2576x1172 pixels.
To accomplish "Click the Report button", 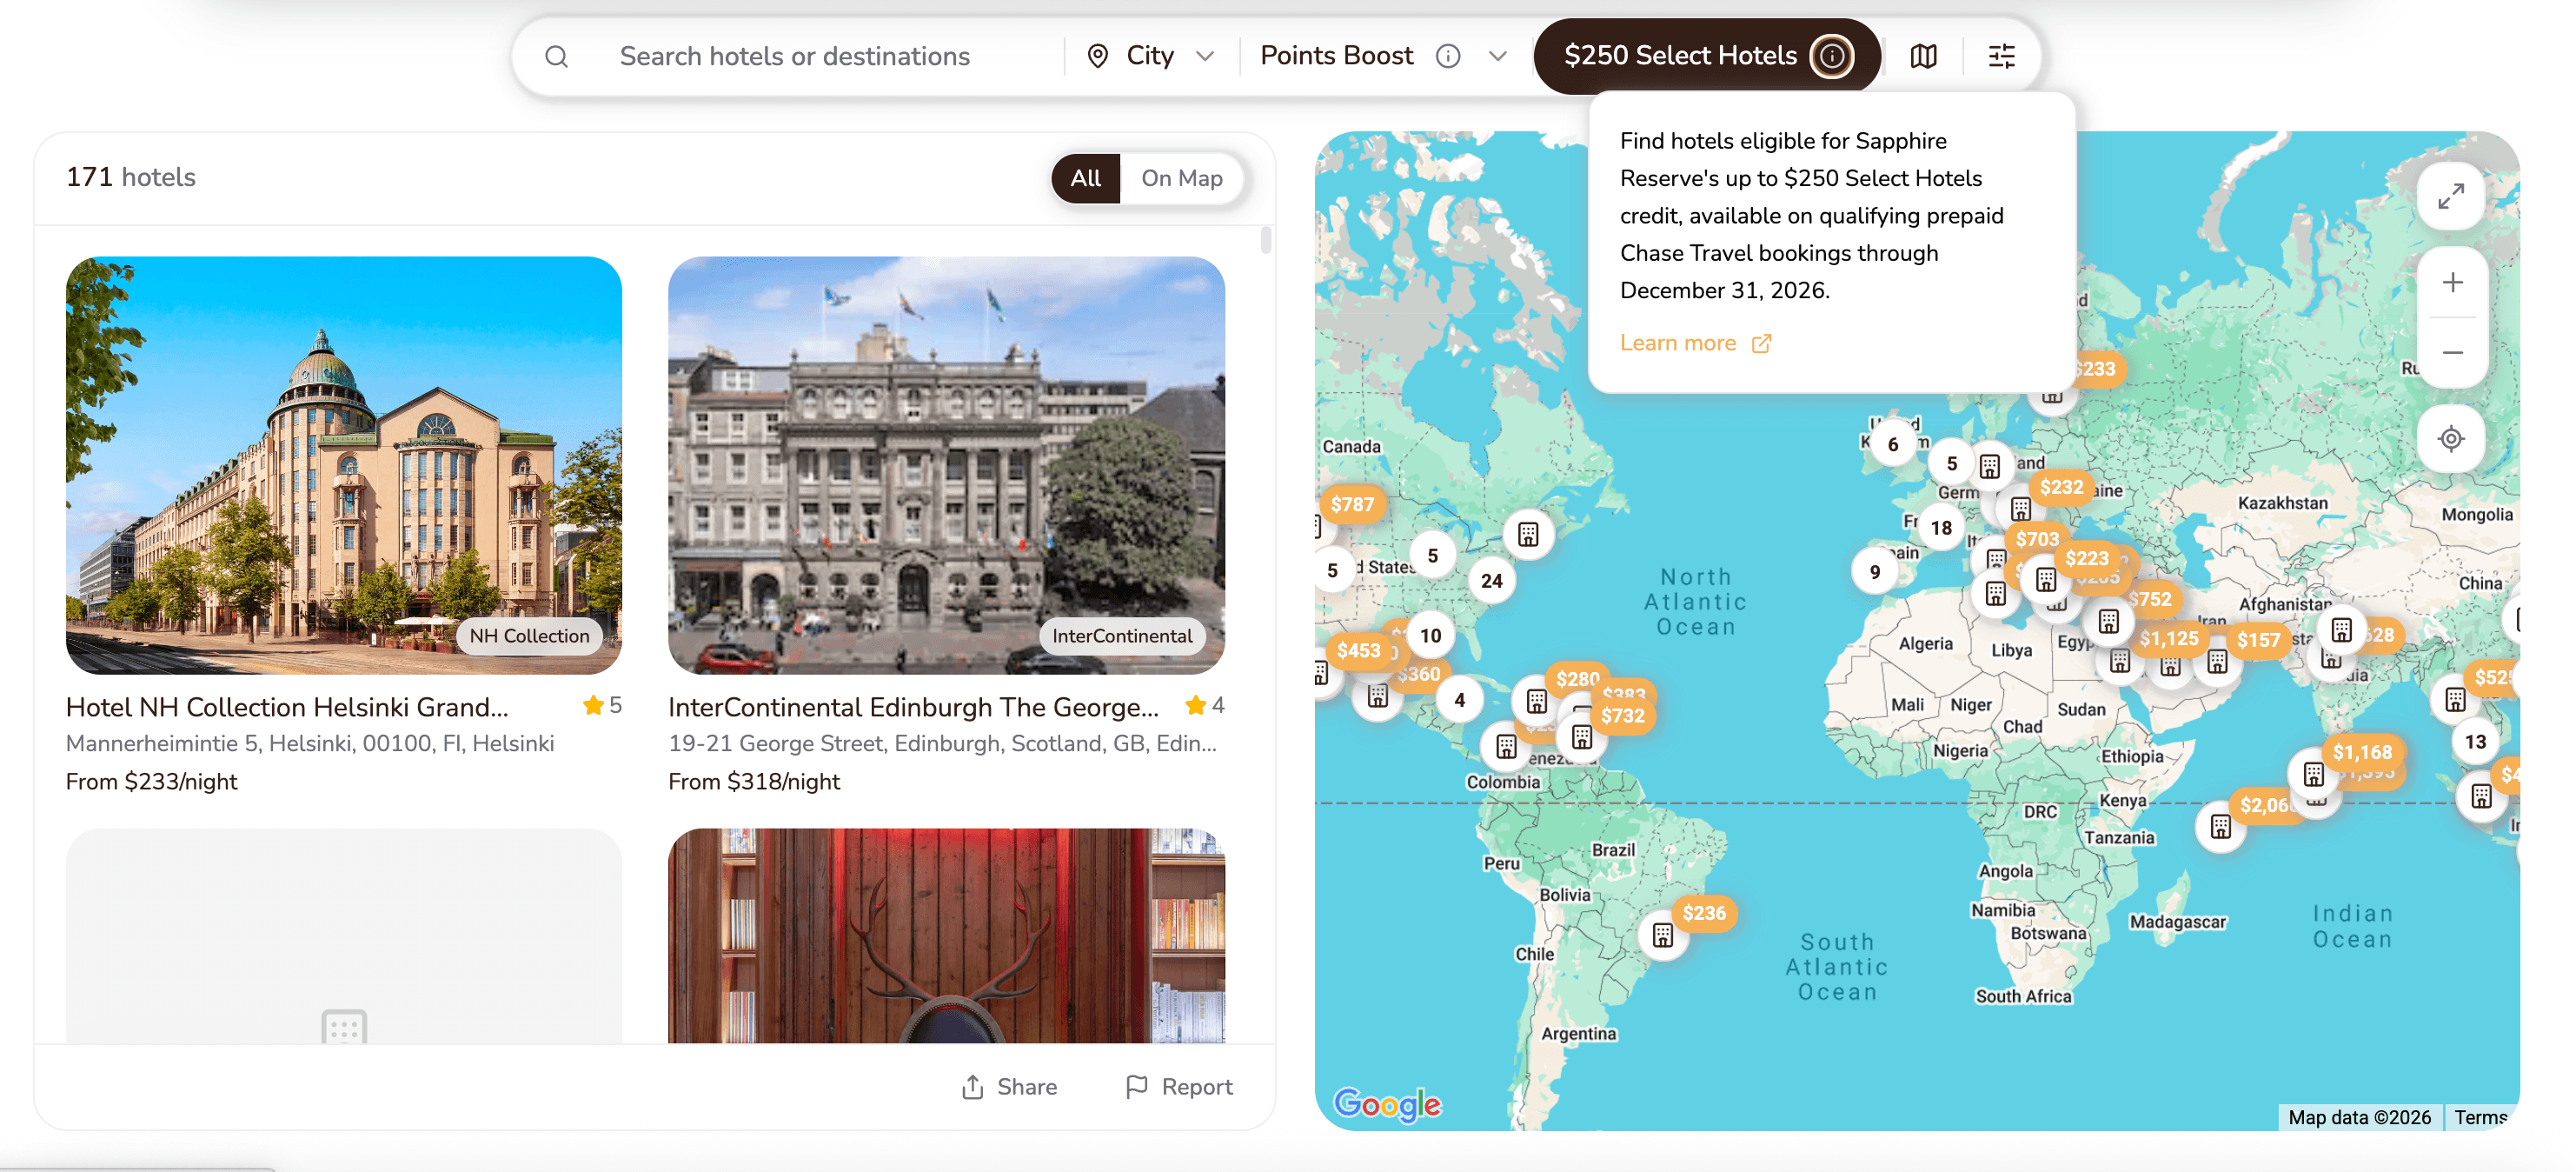I will [x=1179, y=1086].
